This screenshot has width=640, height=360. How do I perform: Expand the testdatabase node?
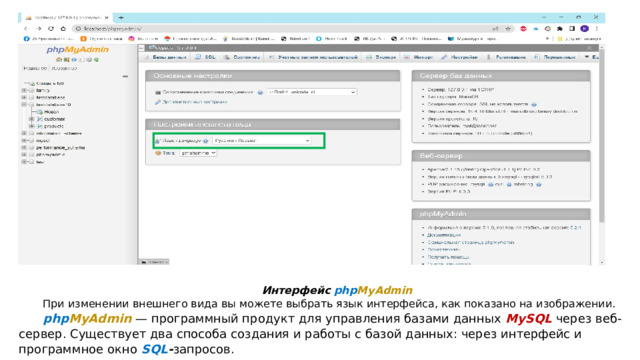click(x=24, y=98)
